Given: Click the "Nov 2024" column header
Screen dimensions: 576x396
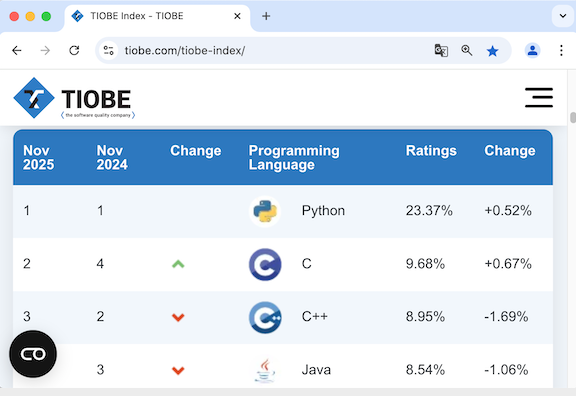Looking at the screenshot, I should (x=112, y=158).
